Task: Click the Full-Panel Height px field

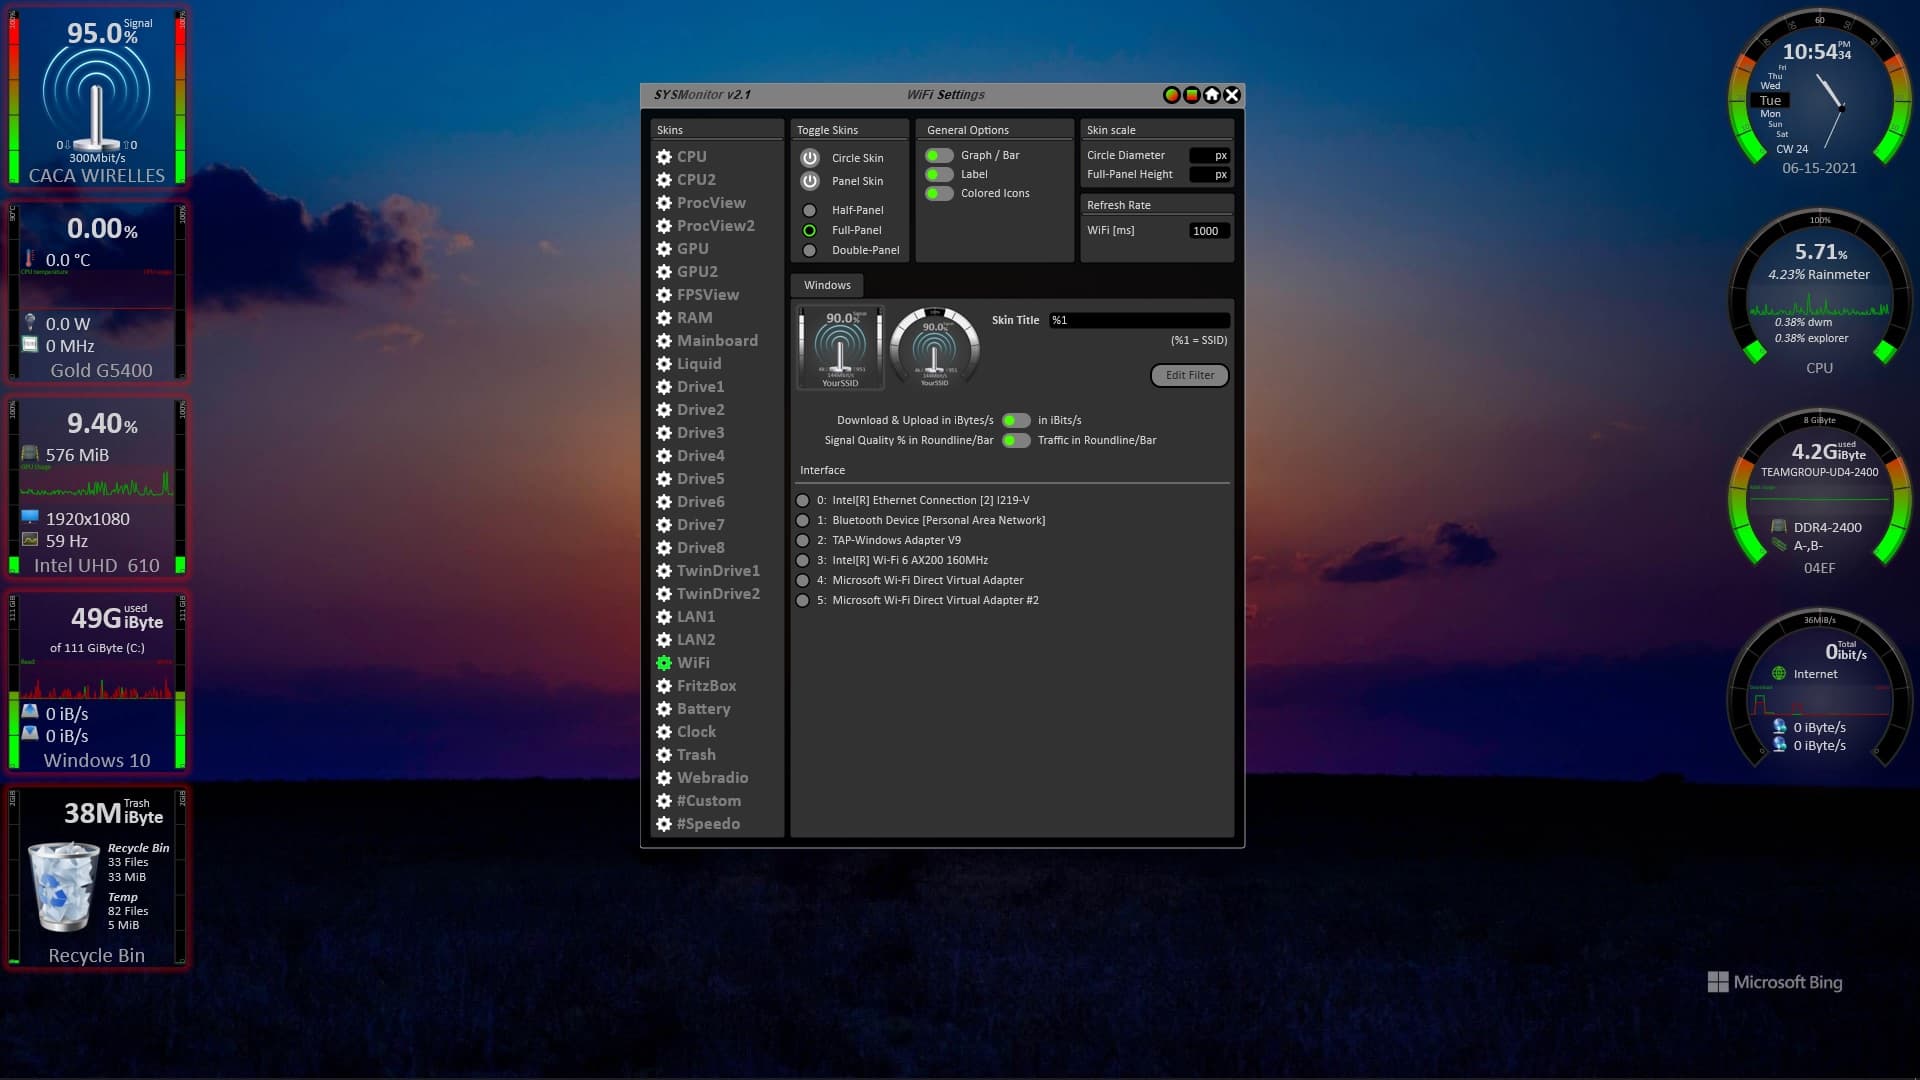Action: pyautogui.click(x=1209, y=175)
